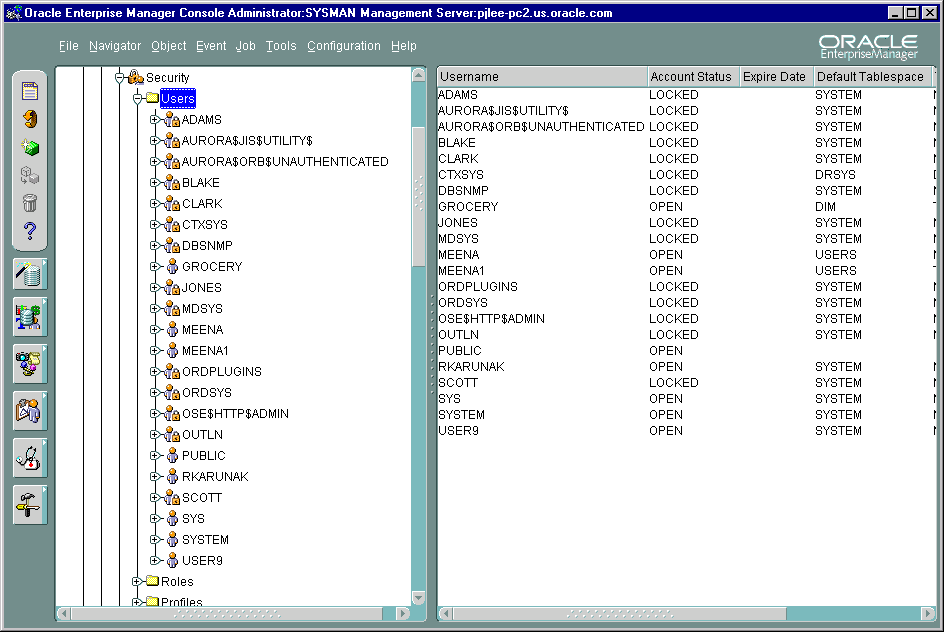944x632 pixels.
Task: Open the diagnostics drawer with stethoscope icon
Action: (30, 458)
